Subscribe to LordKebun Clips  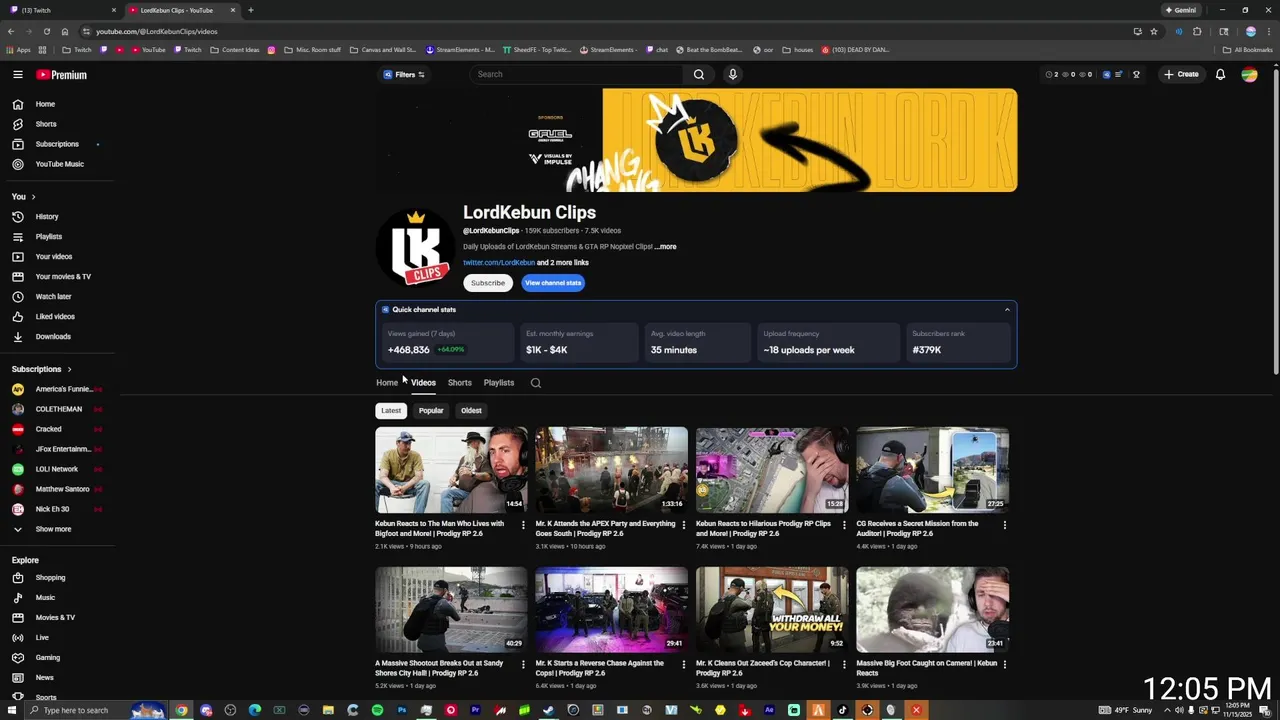tap(488, 283)
